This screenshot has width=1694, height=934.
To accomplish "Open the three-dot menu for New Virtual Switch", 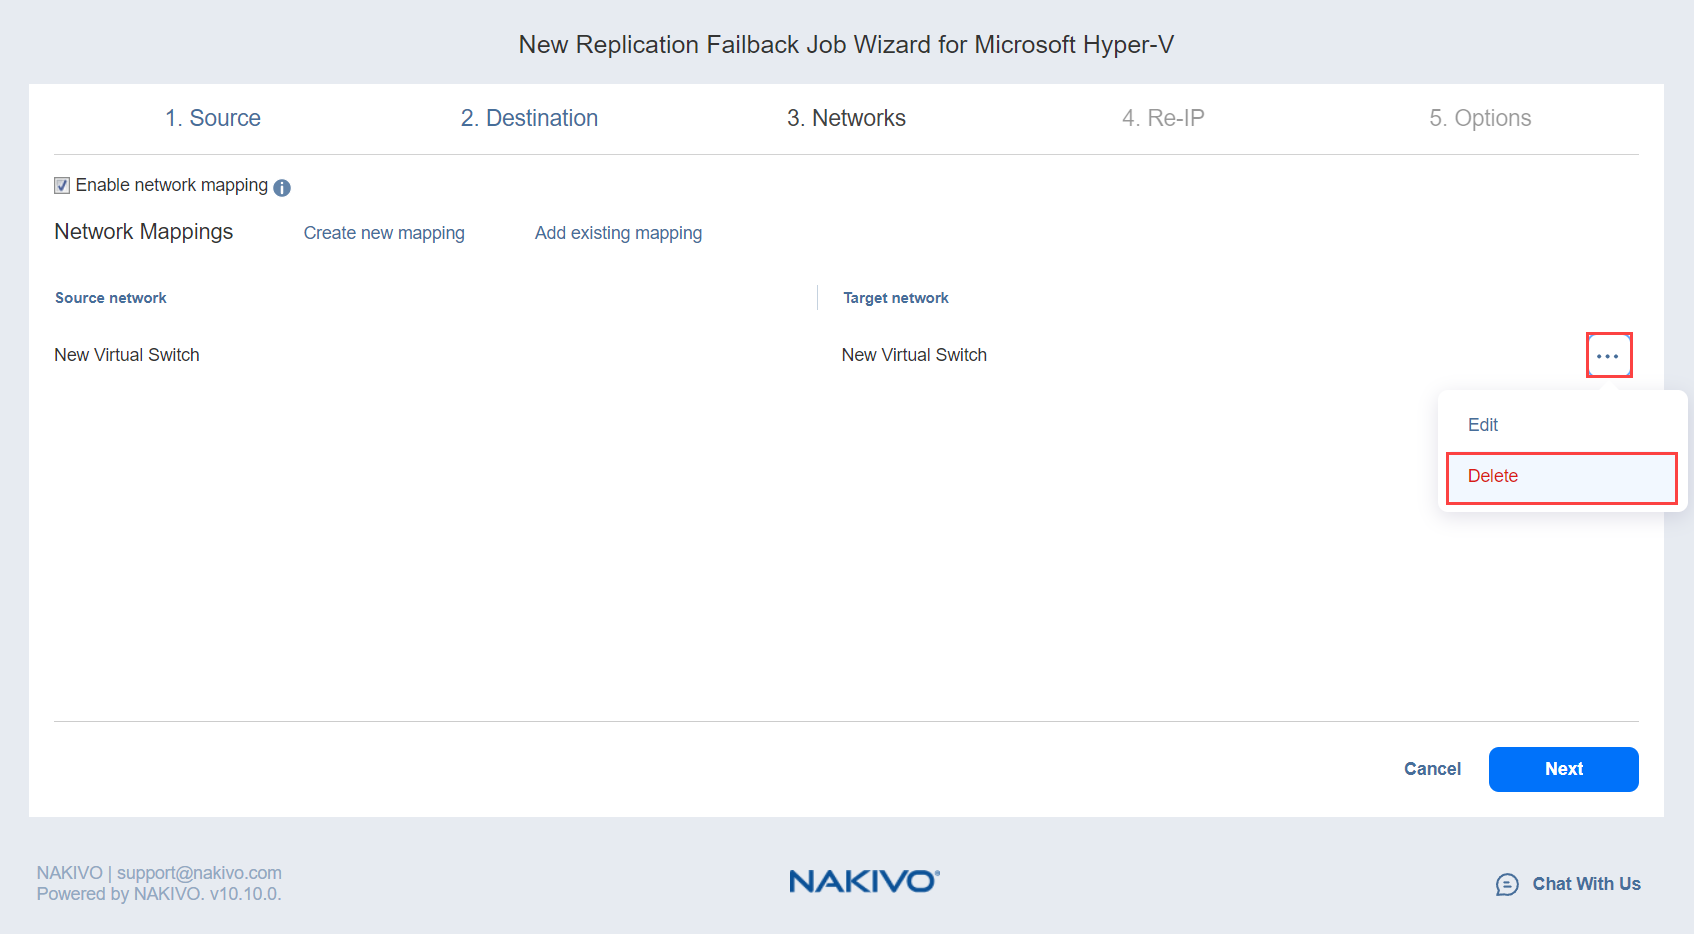I will pyautogui.click(x=1608, y=356).
